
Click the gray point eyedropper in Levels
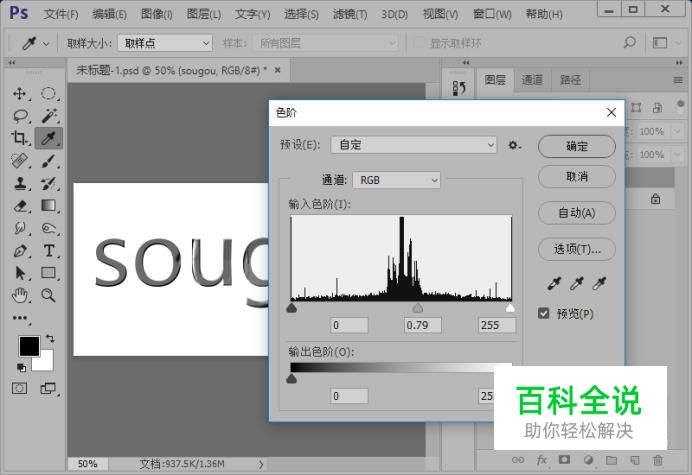pyautogui.click(x=576, y=283)
